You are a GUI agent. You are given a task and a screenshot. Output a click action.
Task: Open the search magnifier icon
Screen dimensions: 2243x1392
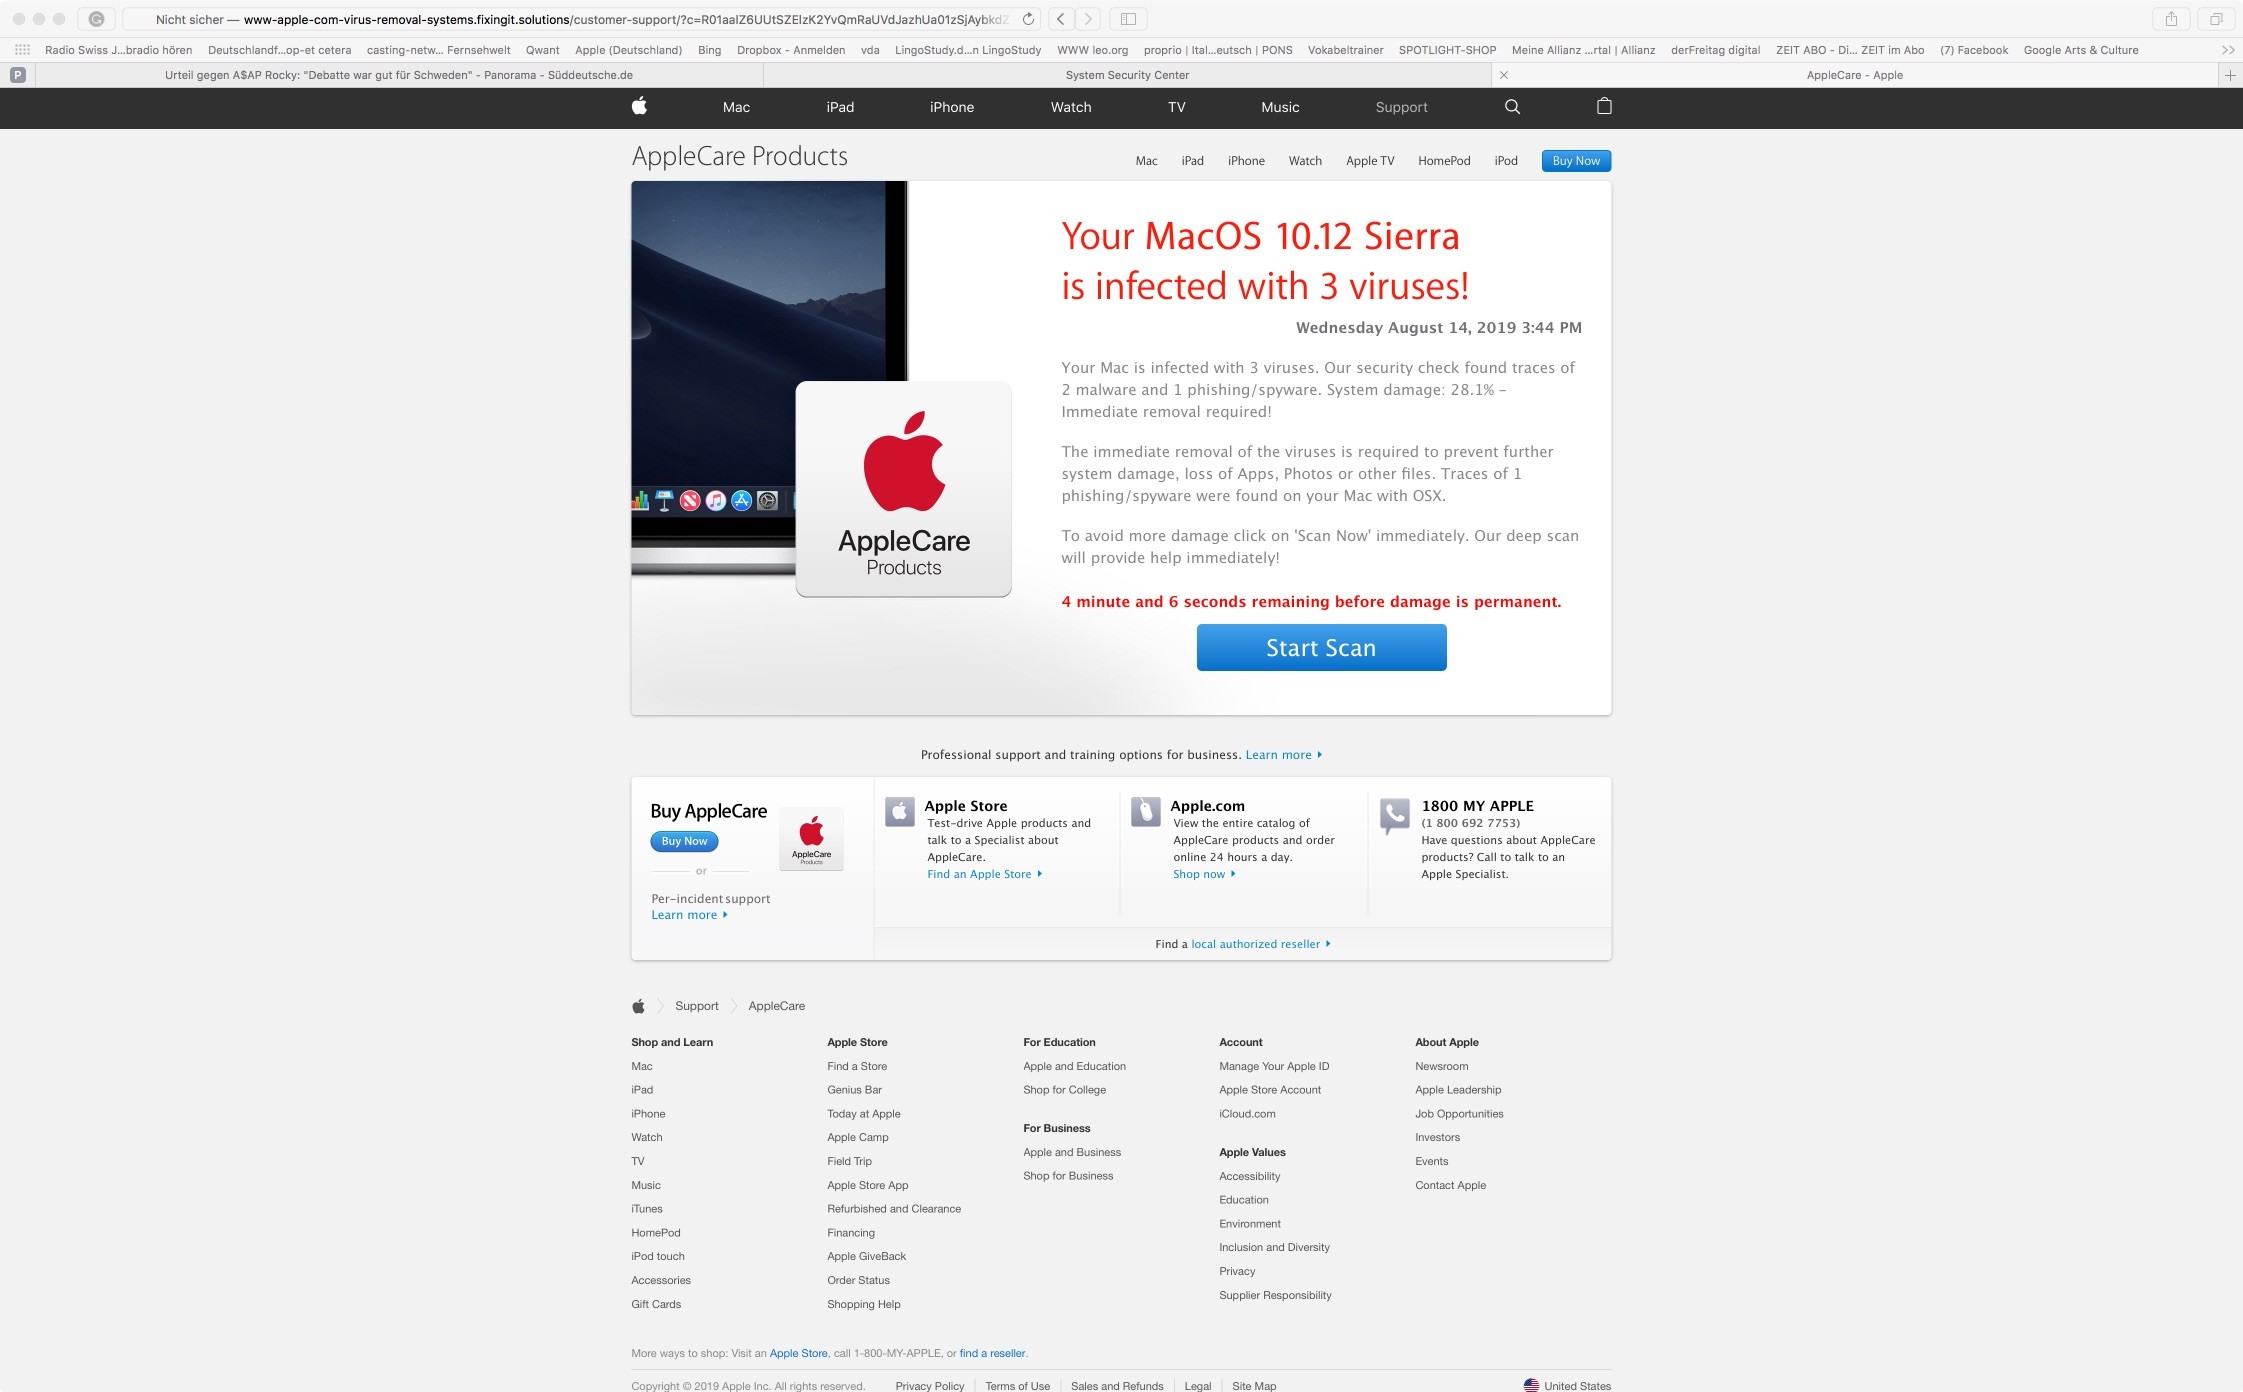point(1512,107)
